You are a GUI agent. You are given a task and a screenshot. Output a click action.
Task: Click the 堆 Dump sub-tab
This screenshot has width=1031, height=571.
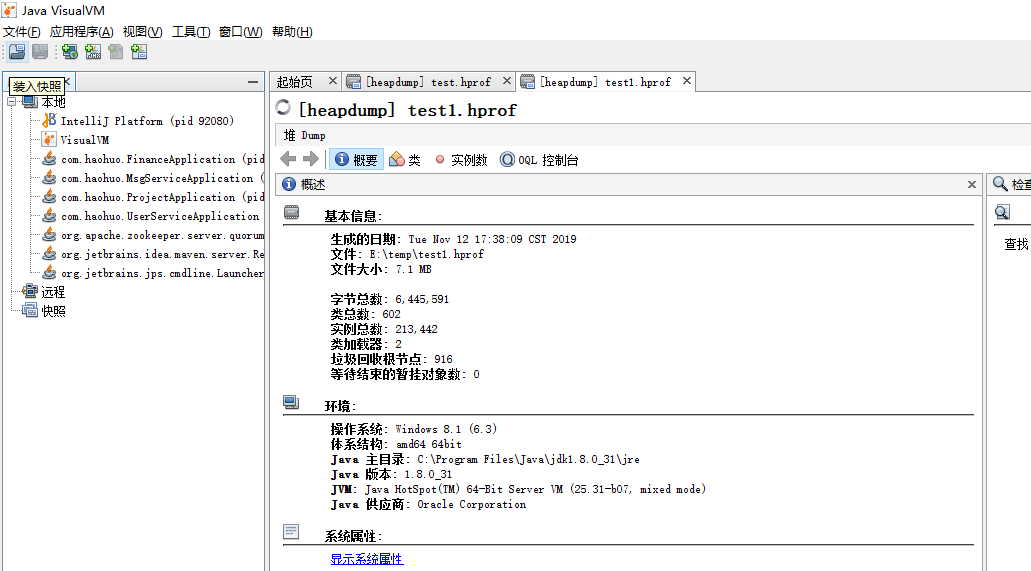click(304, 136)
